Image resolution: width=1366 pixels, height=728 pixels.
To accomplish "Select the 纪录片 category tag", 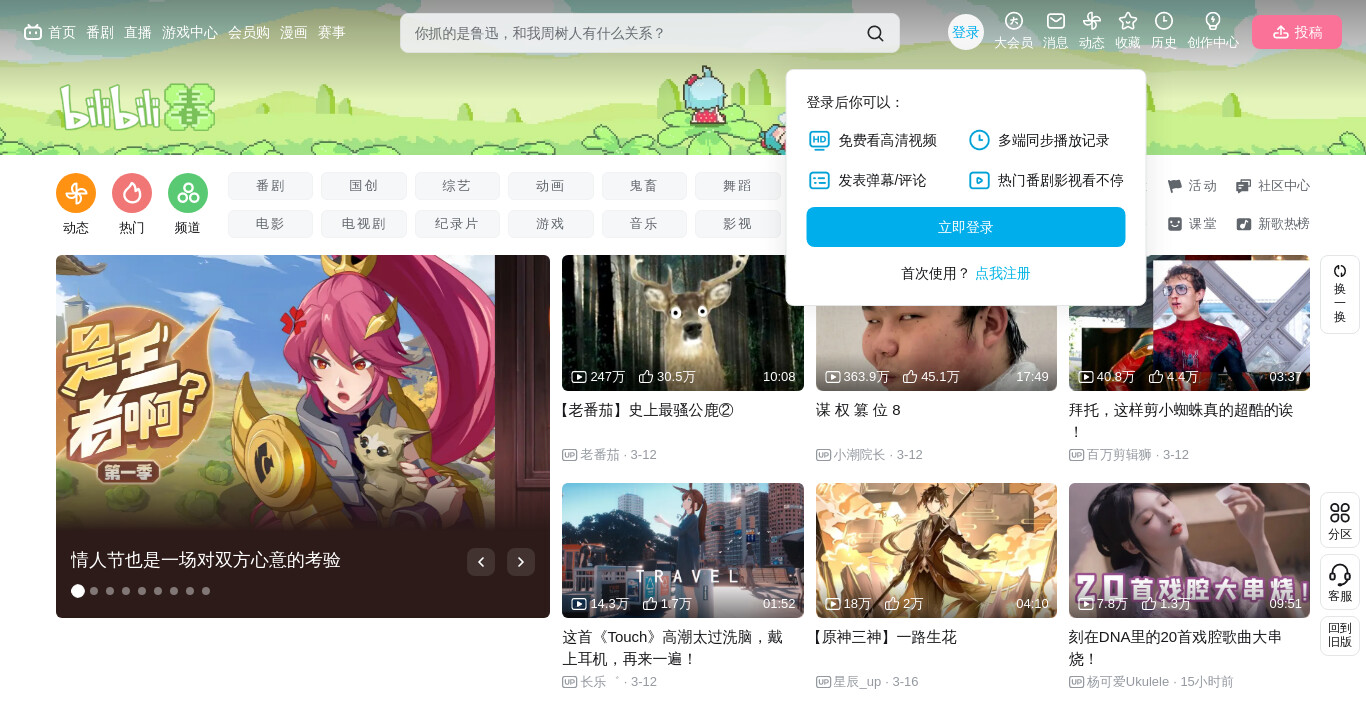I will pyautogui.click(x=457, y=224).
